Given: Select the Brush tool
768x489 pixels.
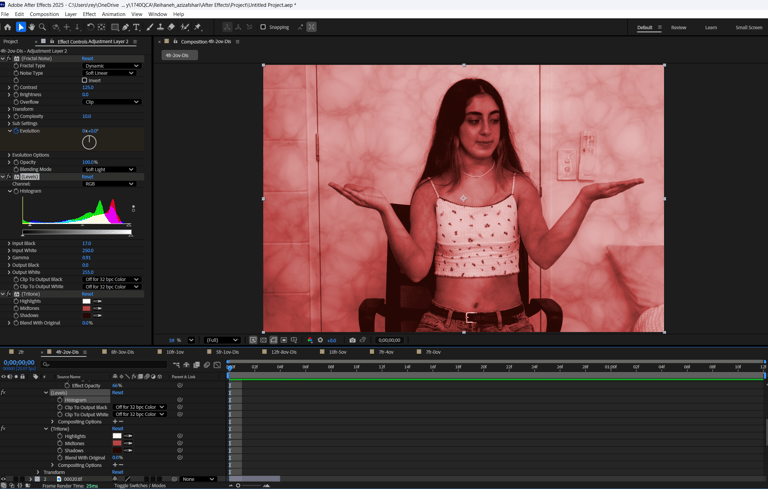Looking at the screenshot, I should (150, 27).
